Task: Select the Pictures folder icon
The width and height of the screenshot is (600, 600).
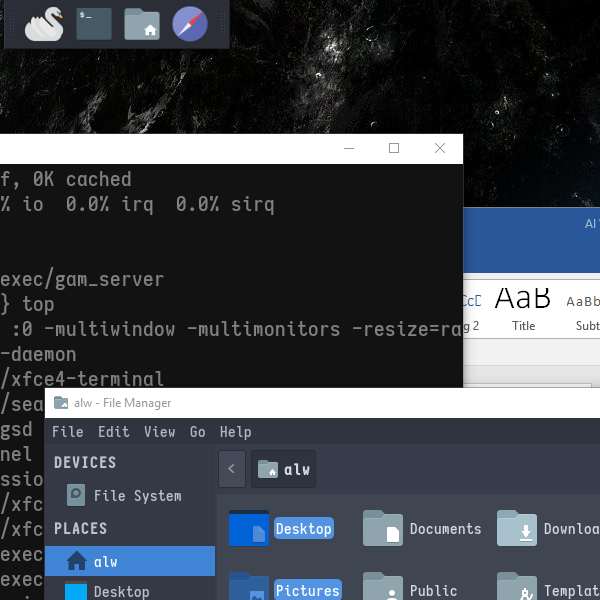Action: pyautogui.click(x=248, y=588)
